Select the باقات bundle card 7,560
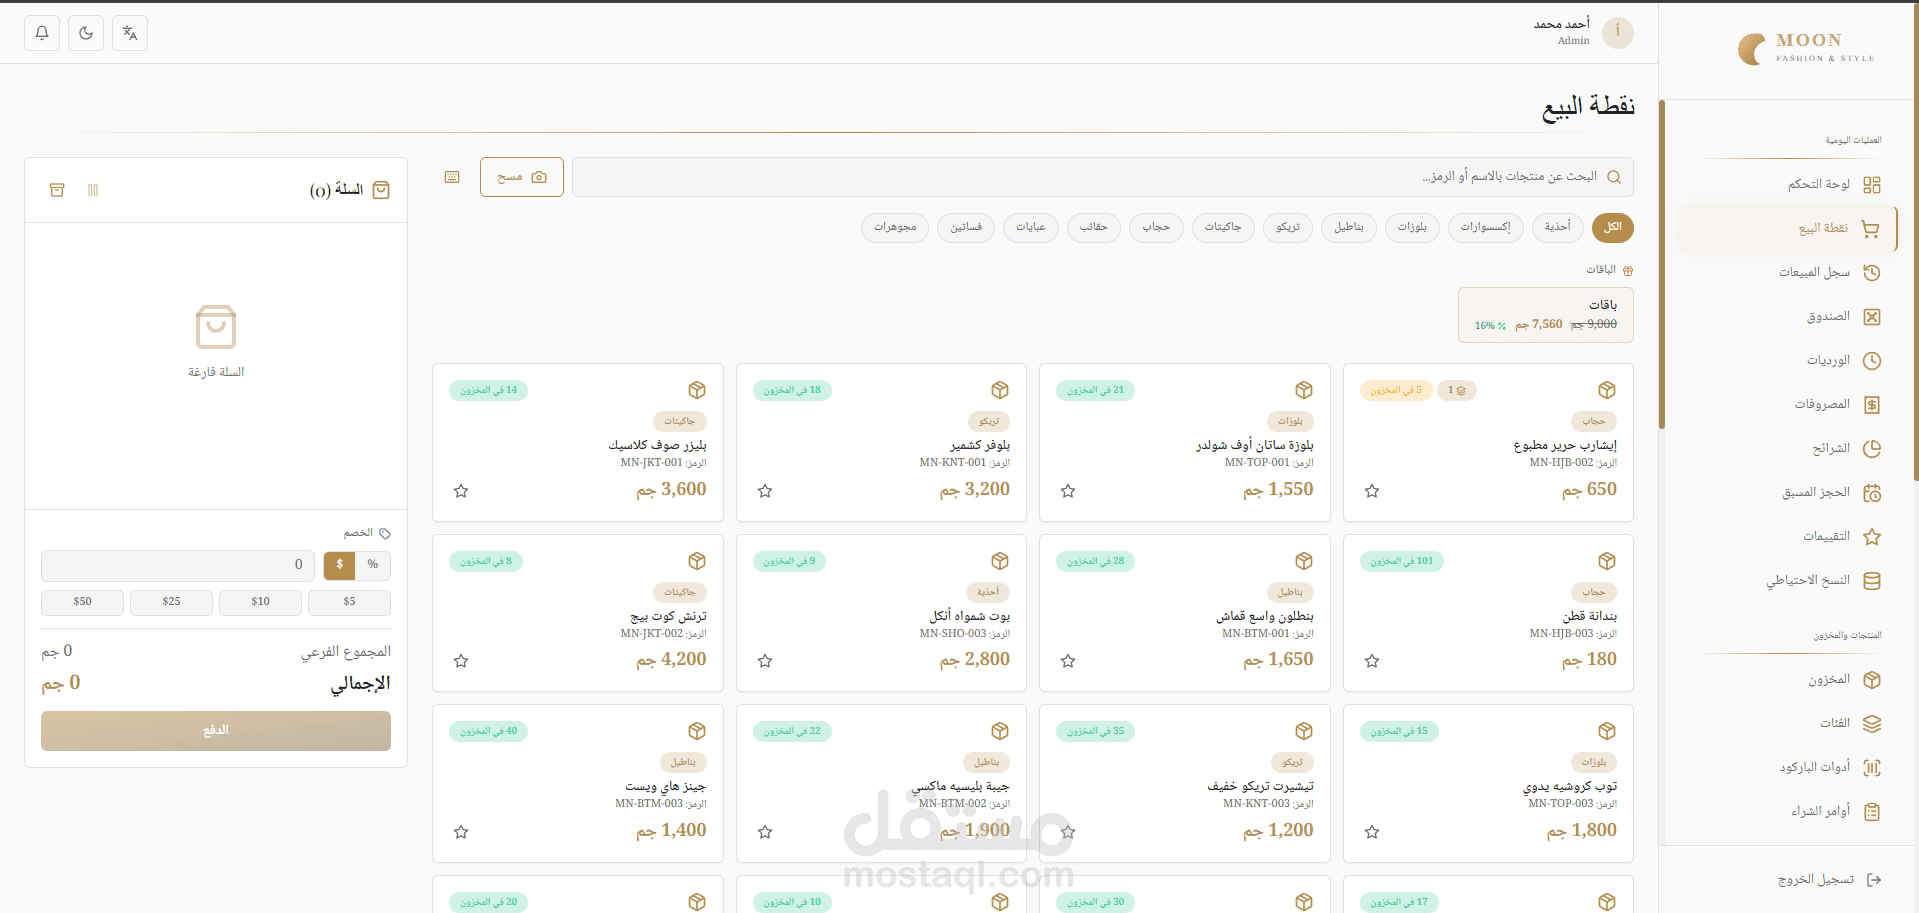This screenshot has height=913, width=1919. click(x=1546, y=315)
